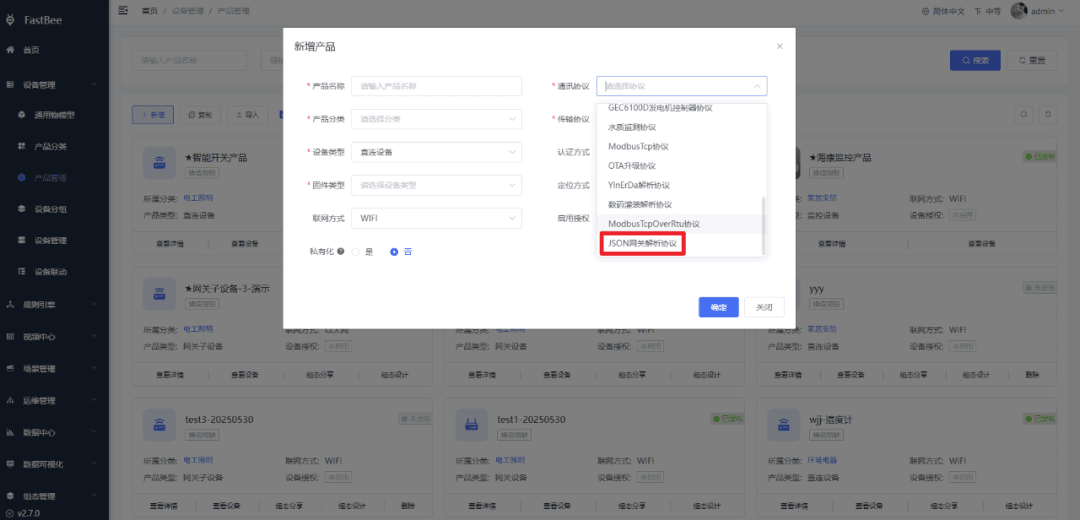Expand the 数据可视化 sidebar group

pyautogui.click(x=54, y=464)
